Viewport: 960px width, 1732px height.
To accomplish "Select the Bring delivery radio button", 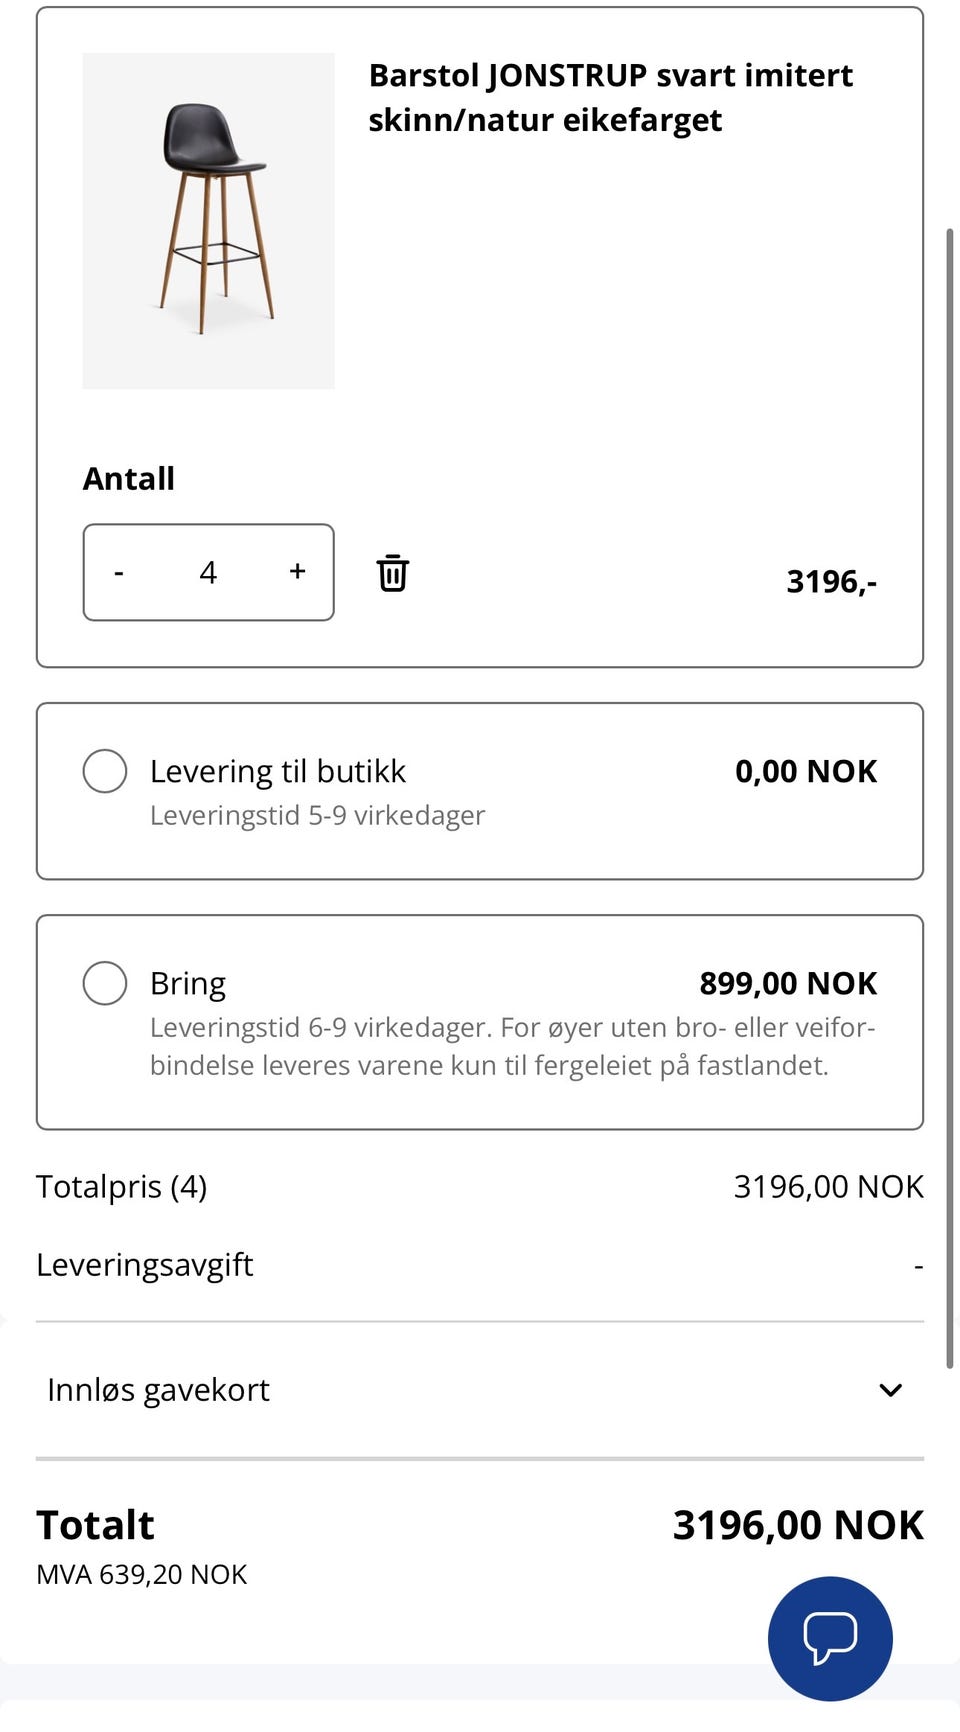I will [105, 983].
